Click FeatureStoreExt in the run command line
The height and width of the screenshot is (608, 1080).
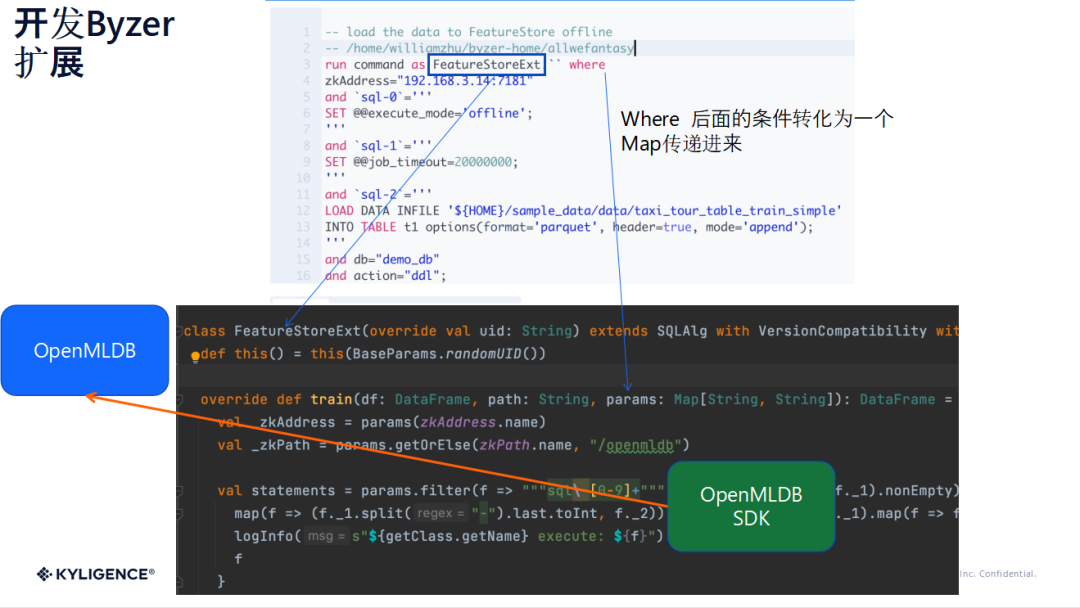click(x=487, y=65)
